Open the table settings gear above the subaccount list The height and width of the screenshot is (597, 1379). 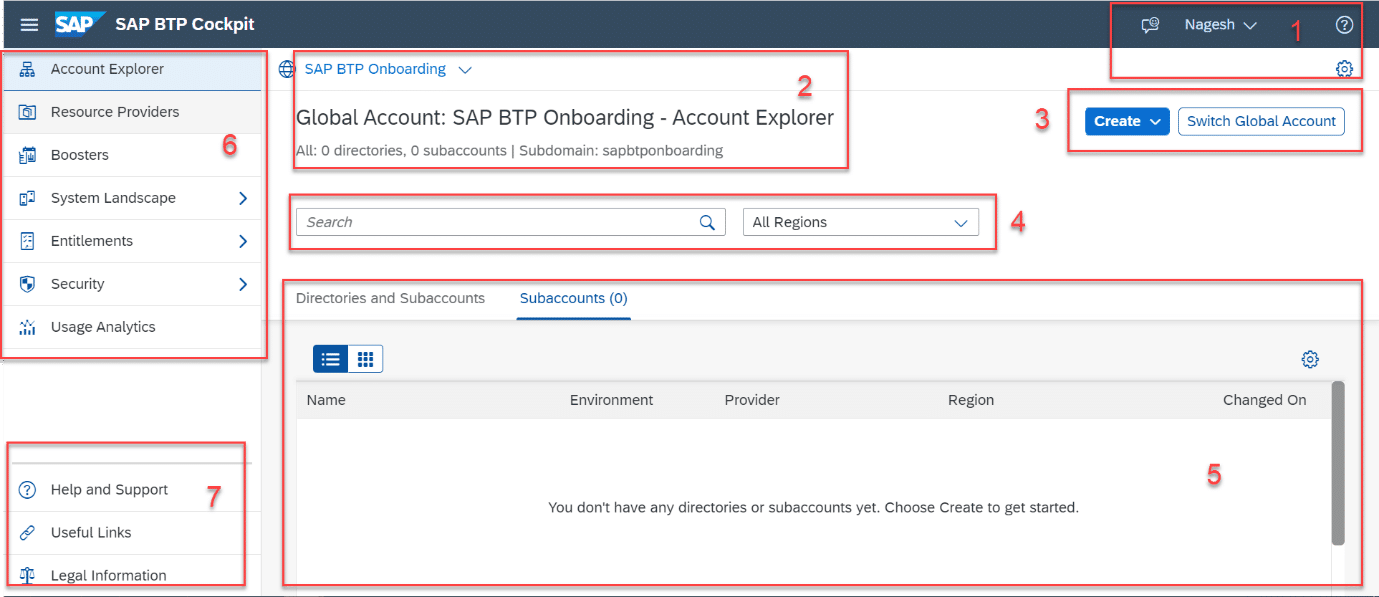(x=1310, y=358)
